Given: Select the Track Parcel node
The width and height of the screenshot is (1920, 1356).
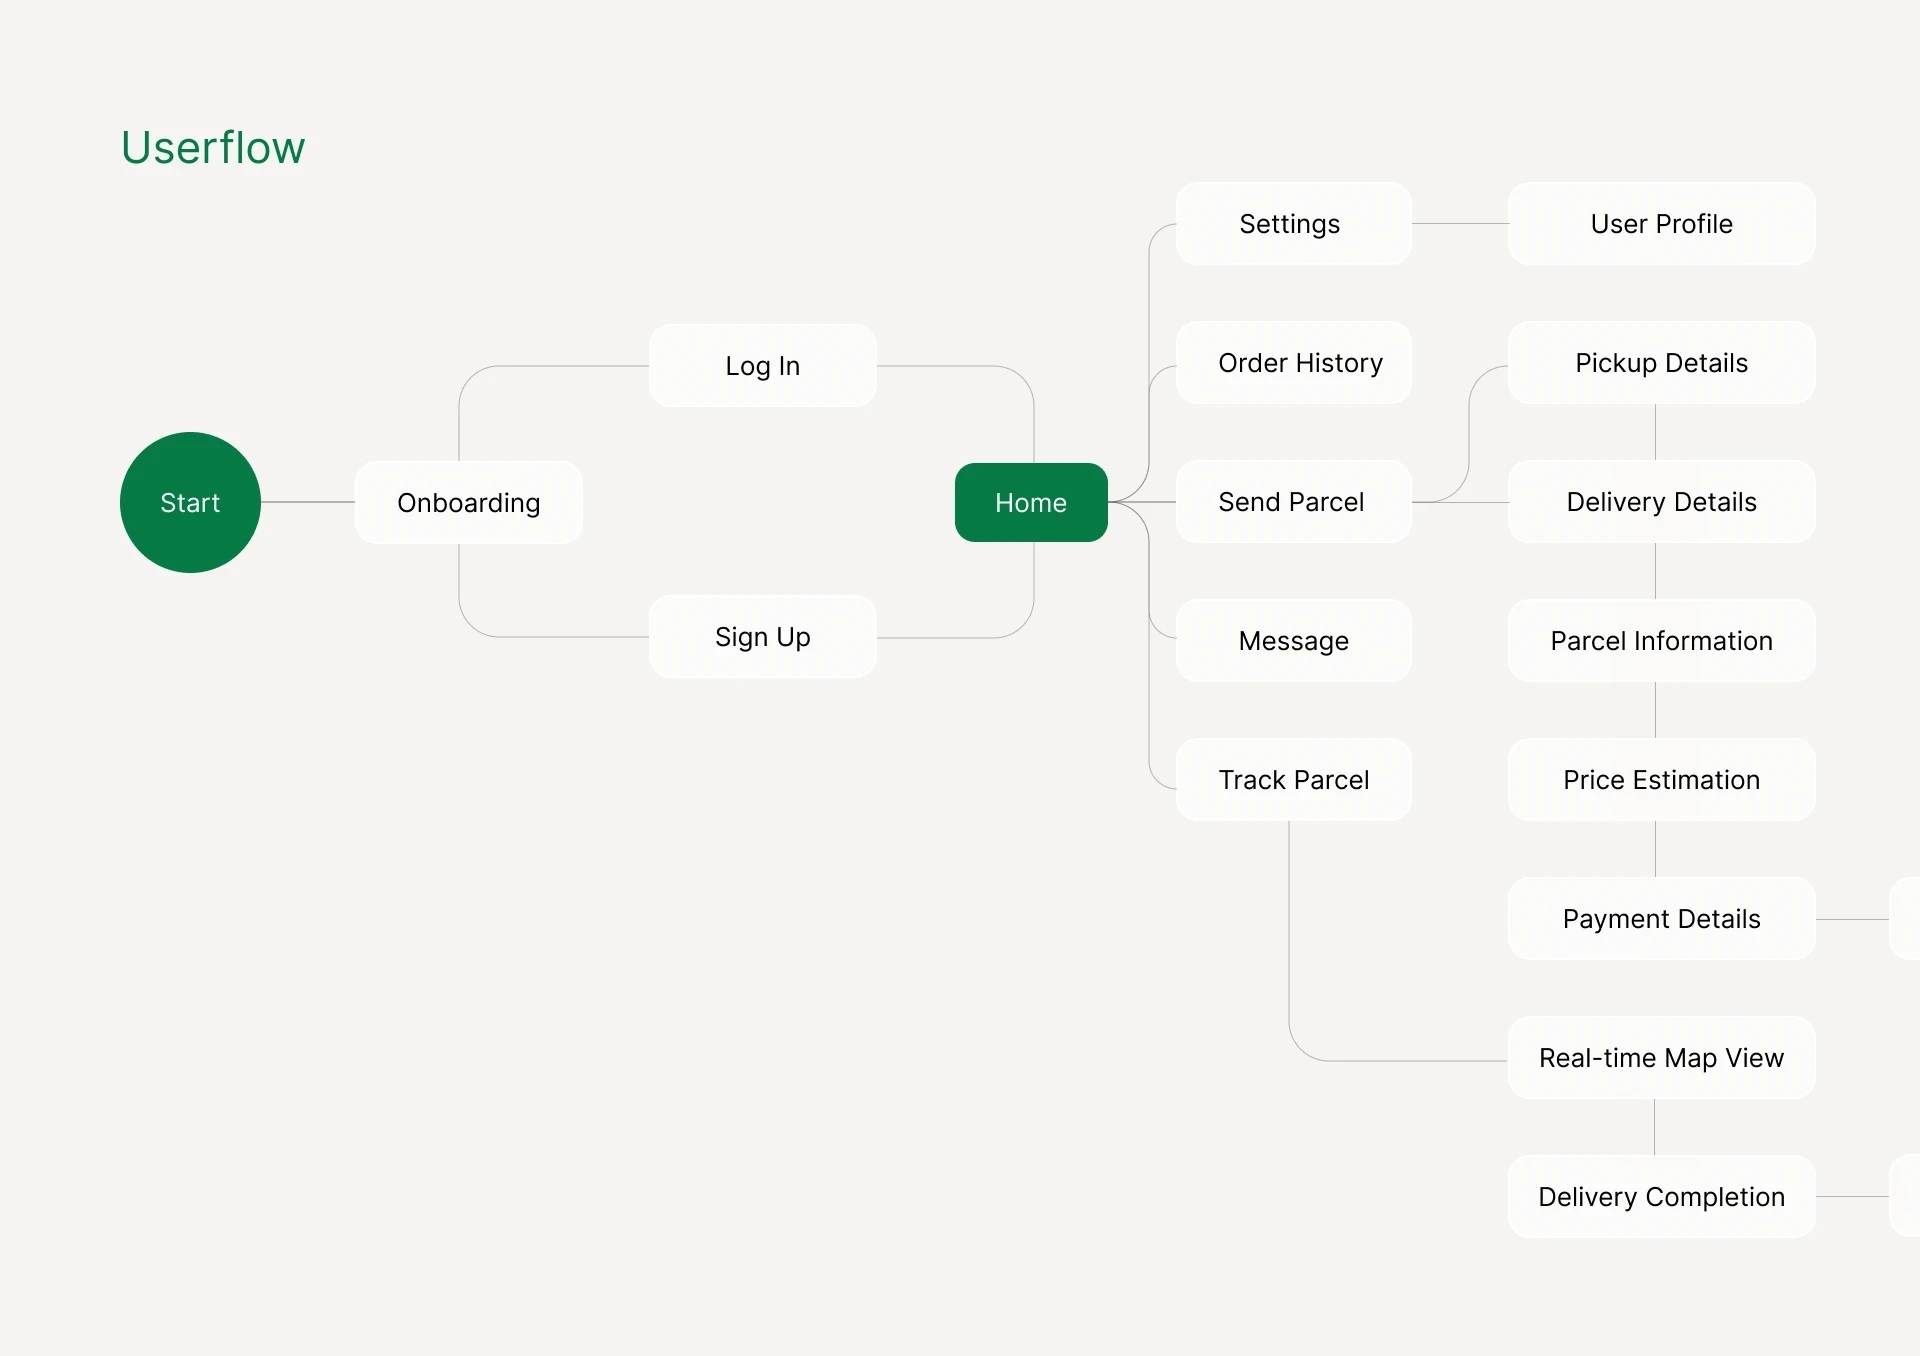Looking at the screenshot, I should (x=1292, y=780).
